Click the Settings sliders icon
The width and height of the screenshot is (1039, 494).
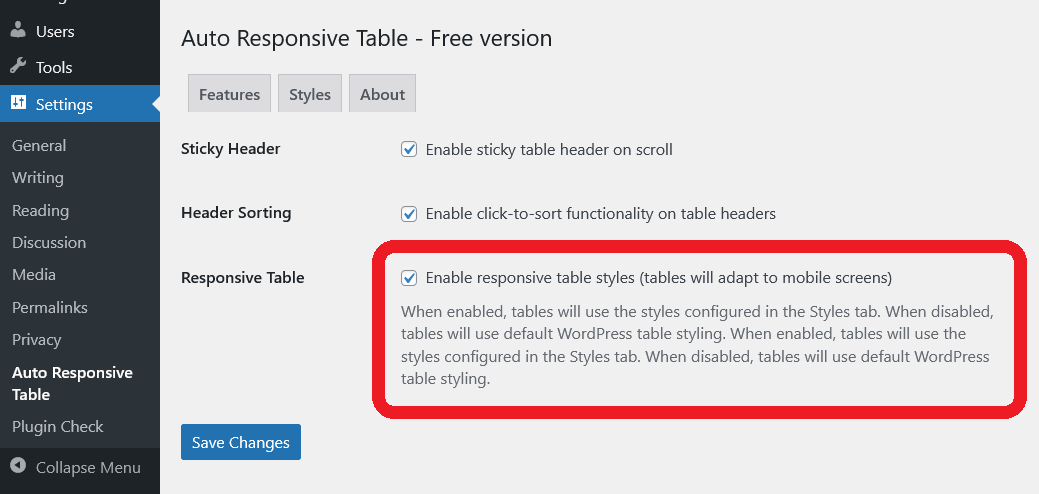point(18,103)
